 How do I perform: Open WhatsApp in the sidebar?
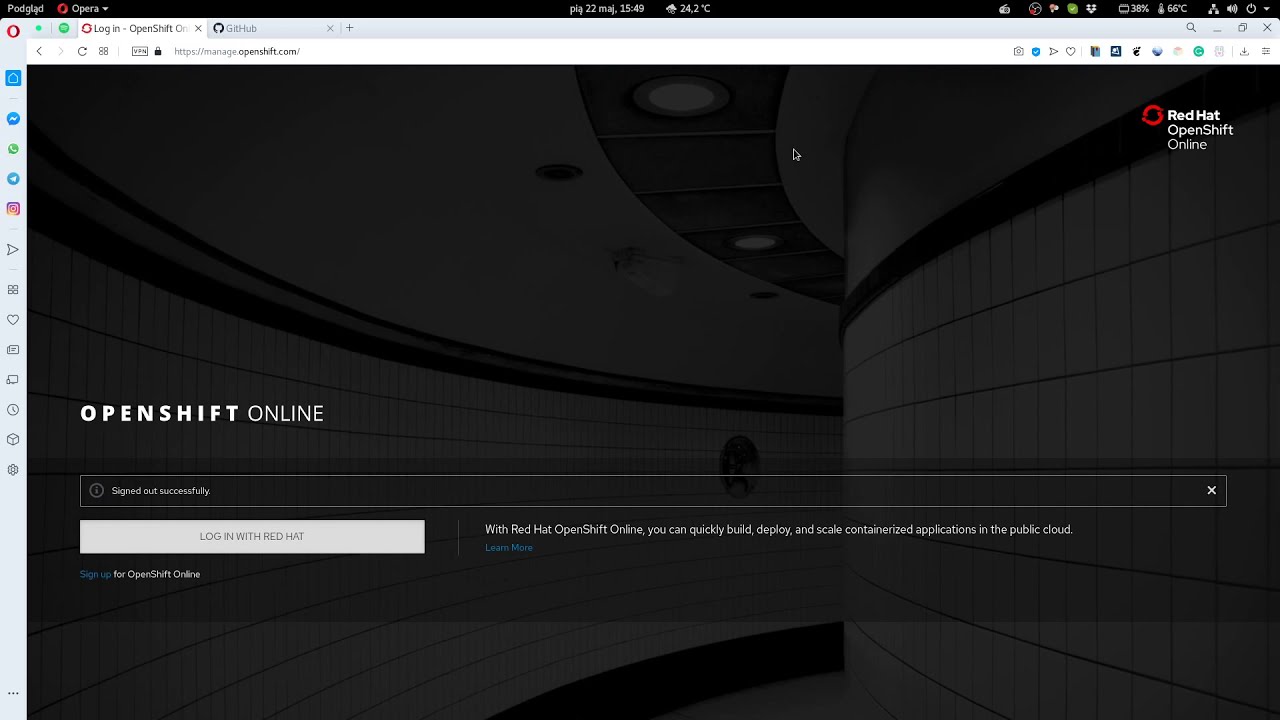click(13, 149)
